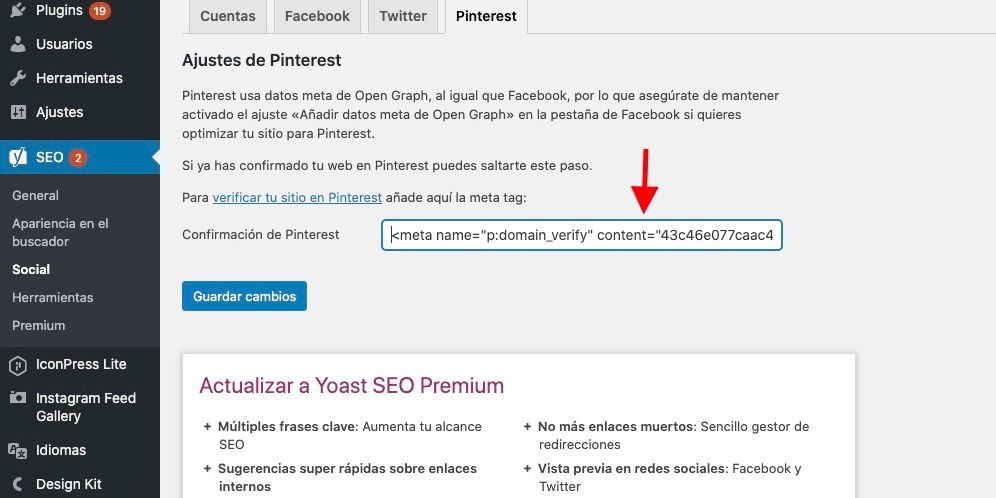Click the Yoast SEO logo icon
This screenshot has height=498, width=996.
click(18, 157)
